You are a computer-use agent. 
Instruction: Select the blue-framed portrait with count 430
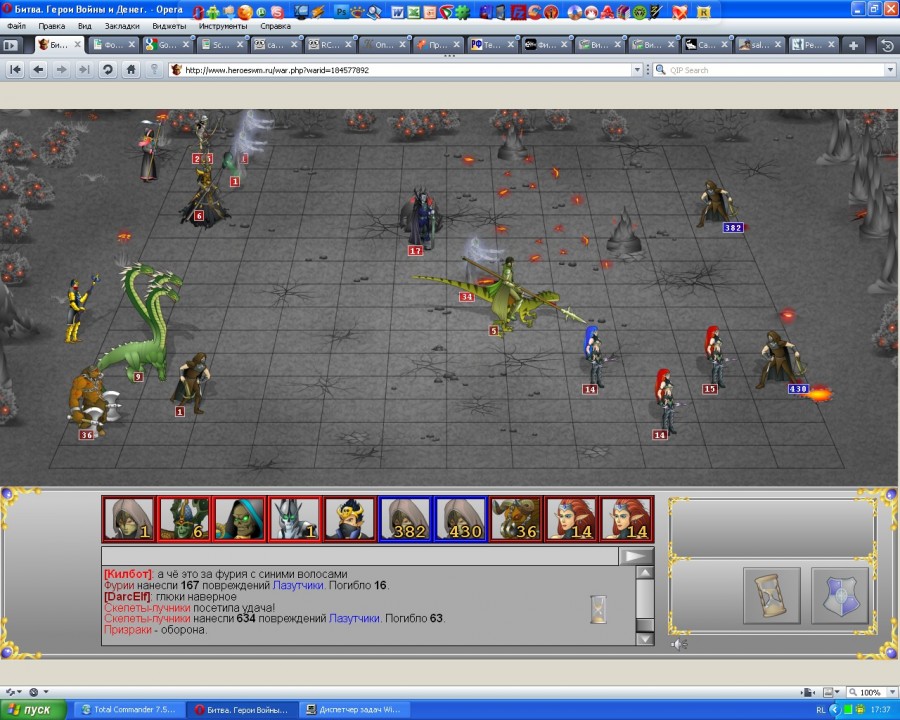460,519
